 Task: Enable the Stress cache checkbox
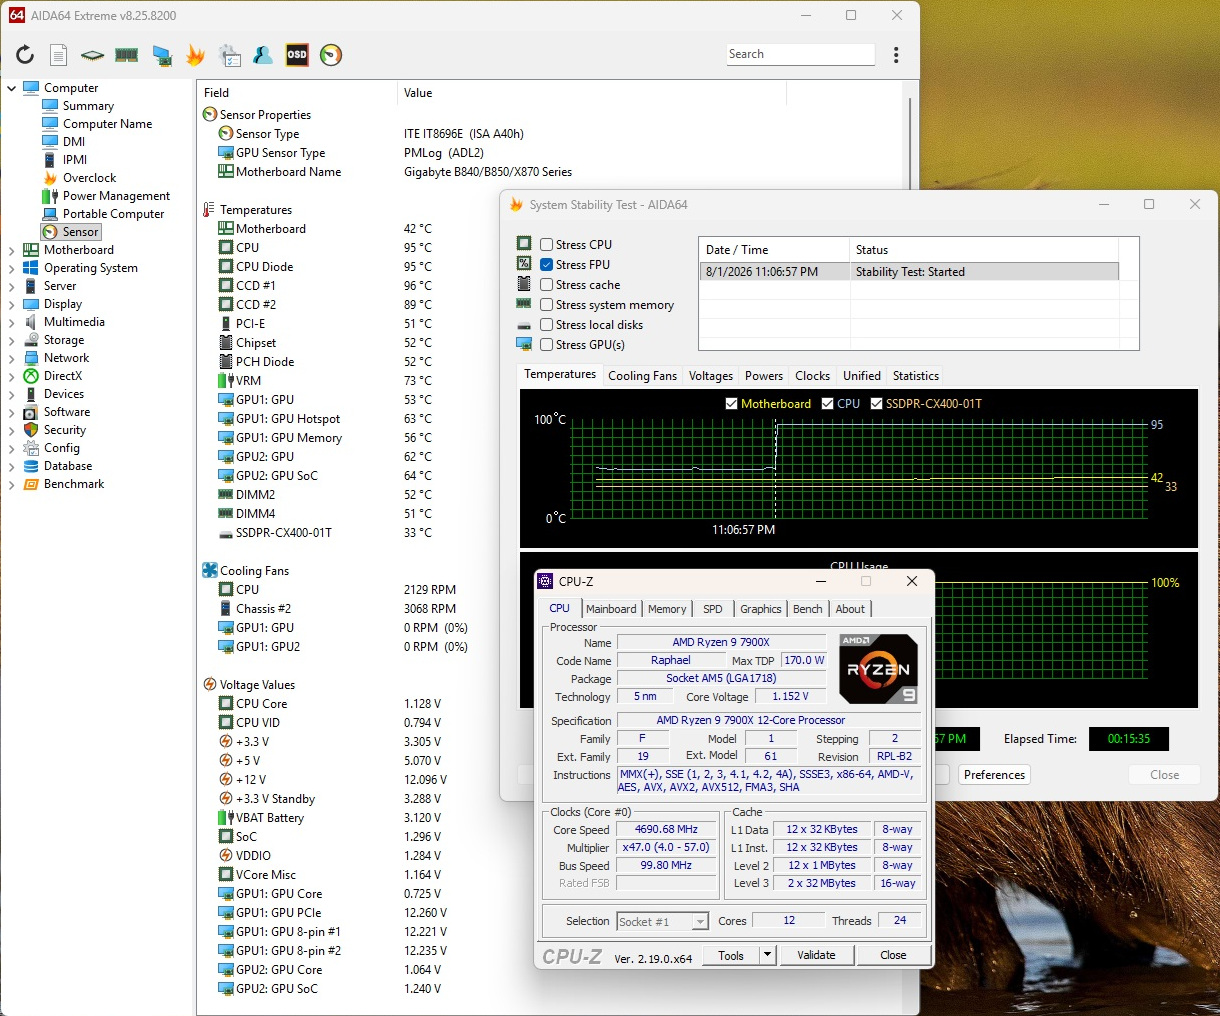(x=547, y=285)
